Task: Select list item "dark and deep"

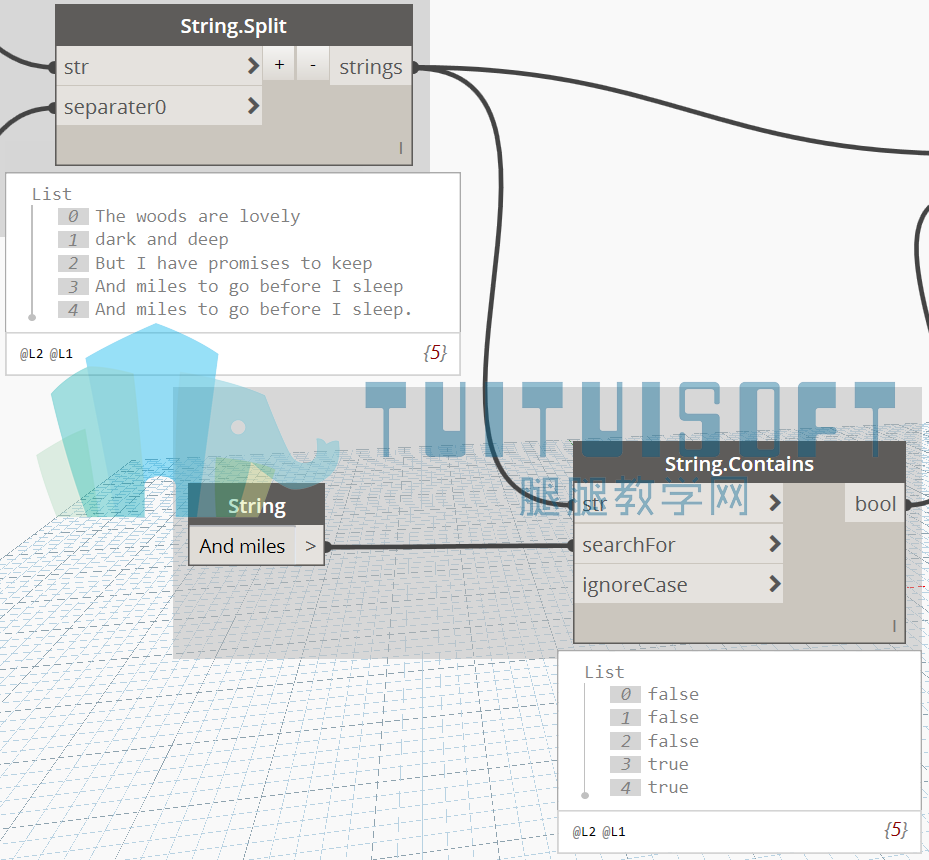Action: 162,239
